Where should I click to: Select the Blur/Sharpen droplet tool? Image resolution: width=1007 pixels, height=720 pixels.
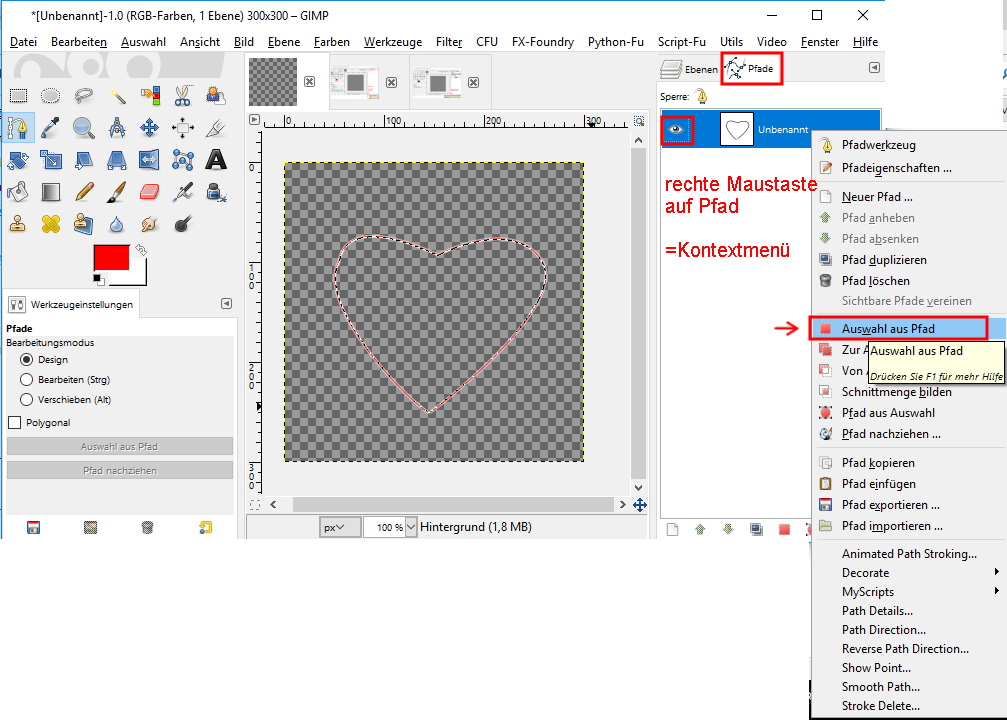(x=117, y=224)
